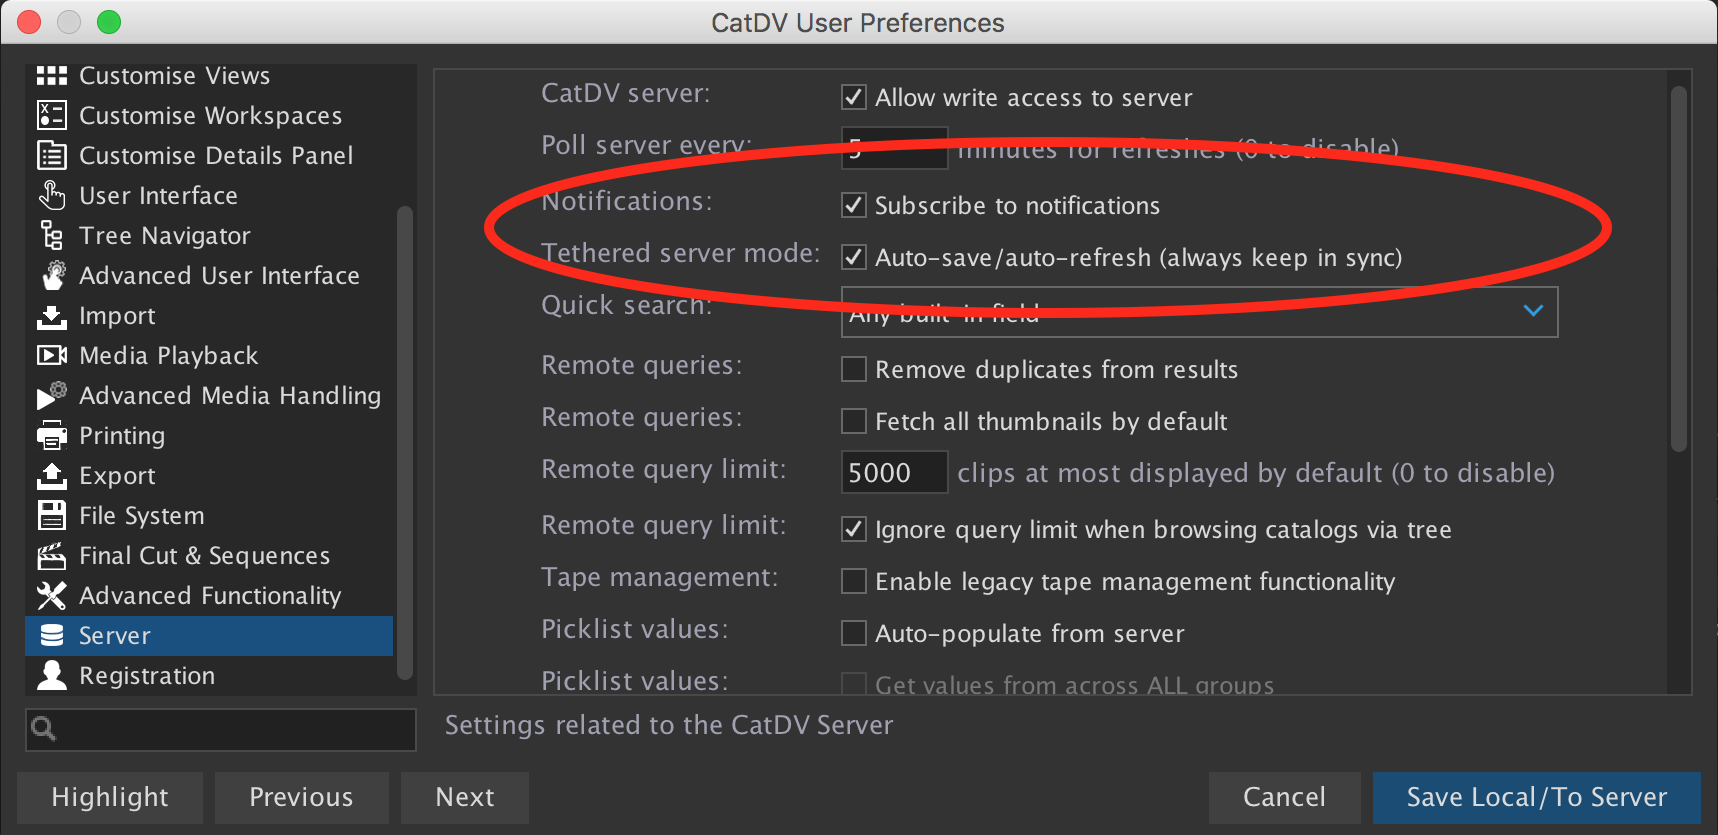Click the Final Cut & Sequences clapperboard icon
This screenshot has width=1718, height=835.
tap(52, 556)
